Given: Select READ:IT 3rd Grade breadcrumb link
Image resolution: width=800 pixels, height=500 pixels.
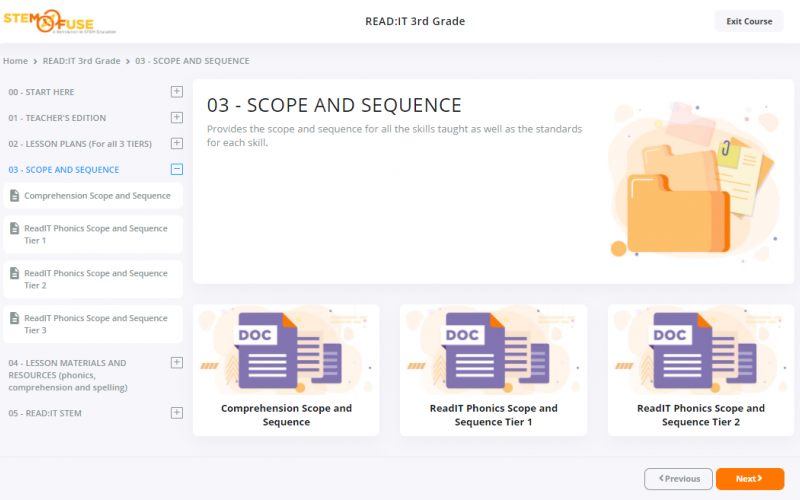Looking at the screenshot, I should click(x=81, y=61).
